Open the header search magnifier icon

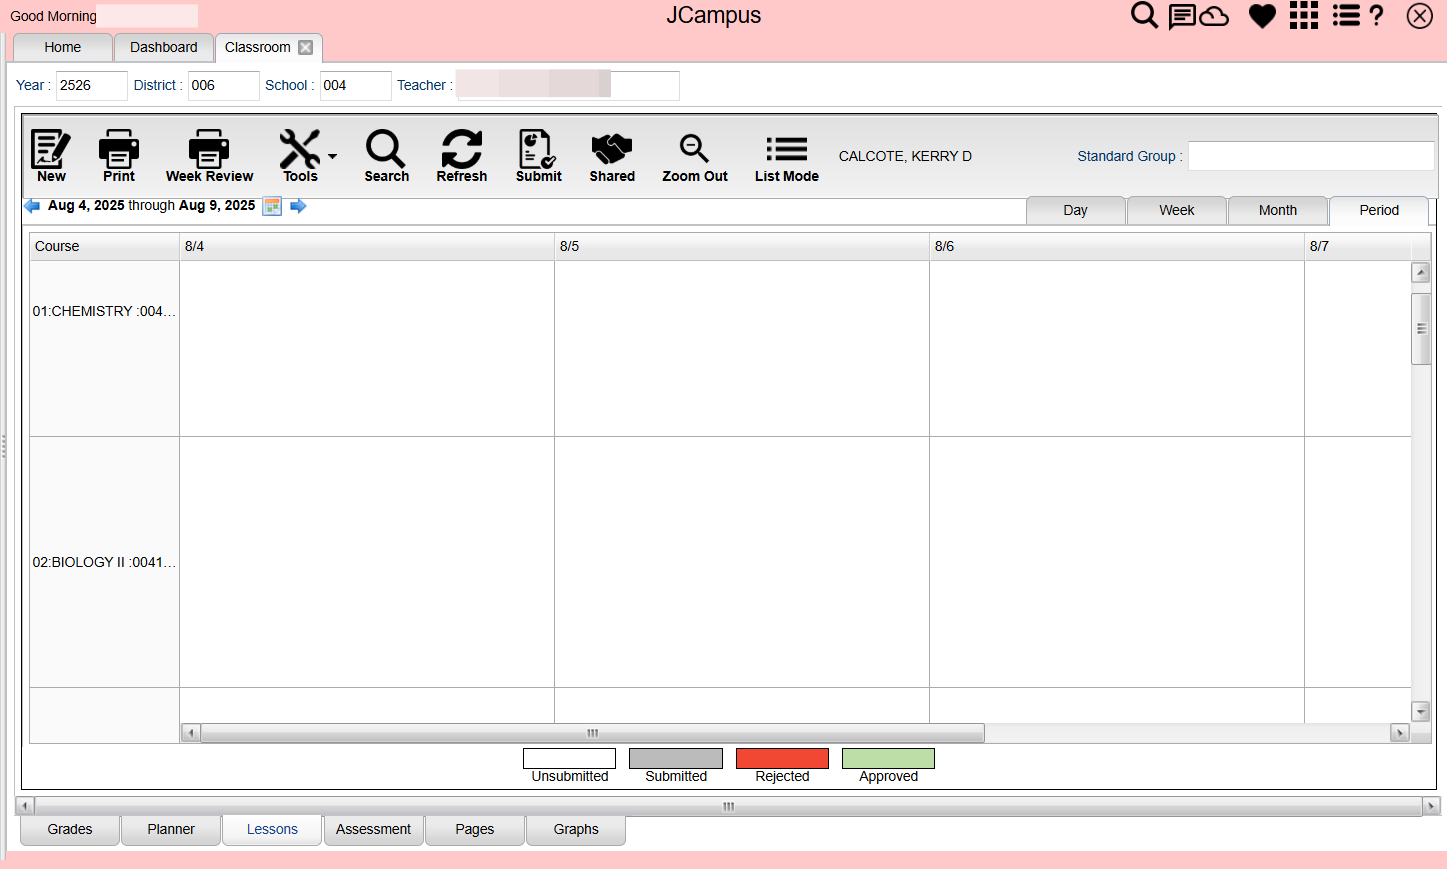(x=1144, y=15)
